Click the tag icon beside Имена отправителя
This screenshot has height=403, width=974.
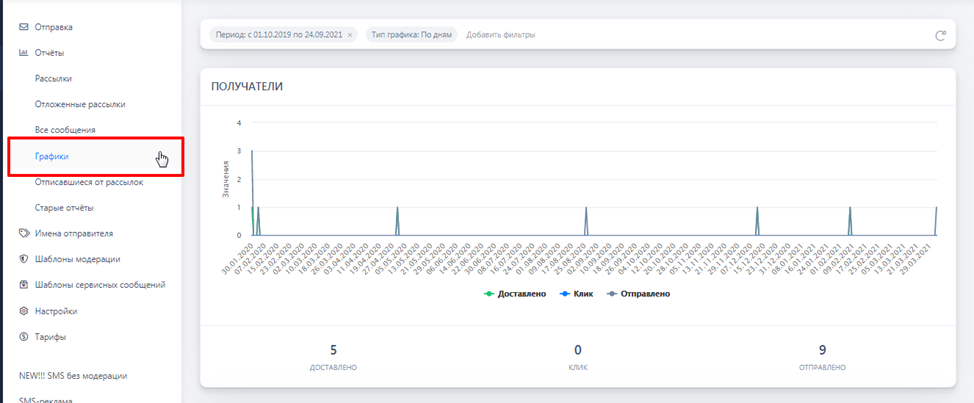tap(24, 233)
